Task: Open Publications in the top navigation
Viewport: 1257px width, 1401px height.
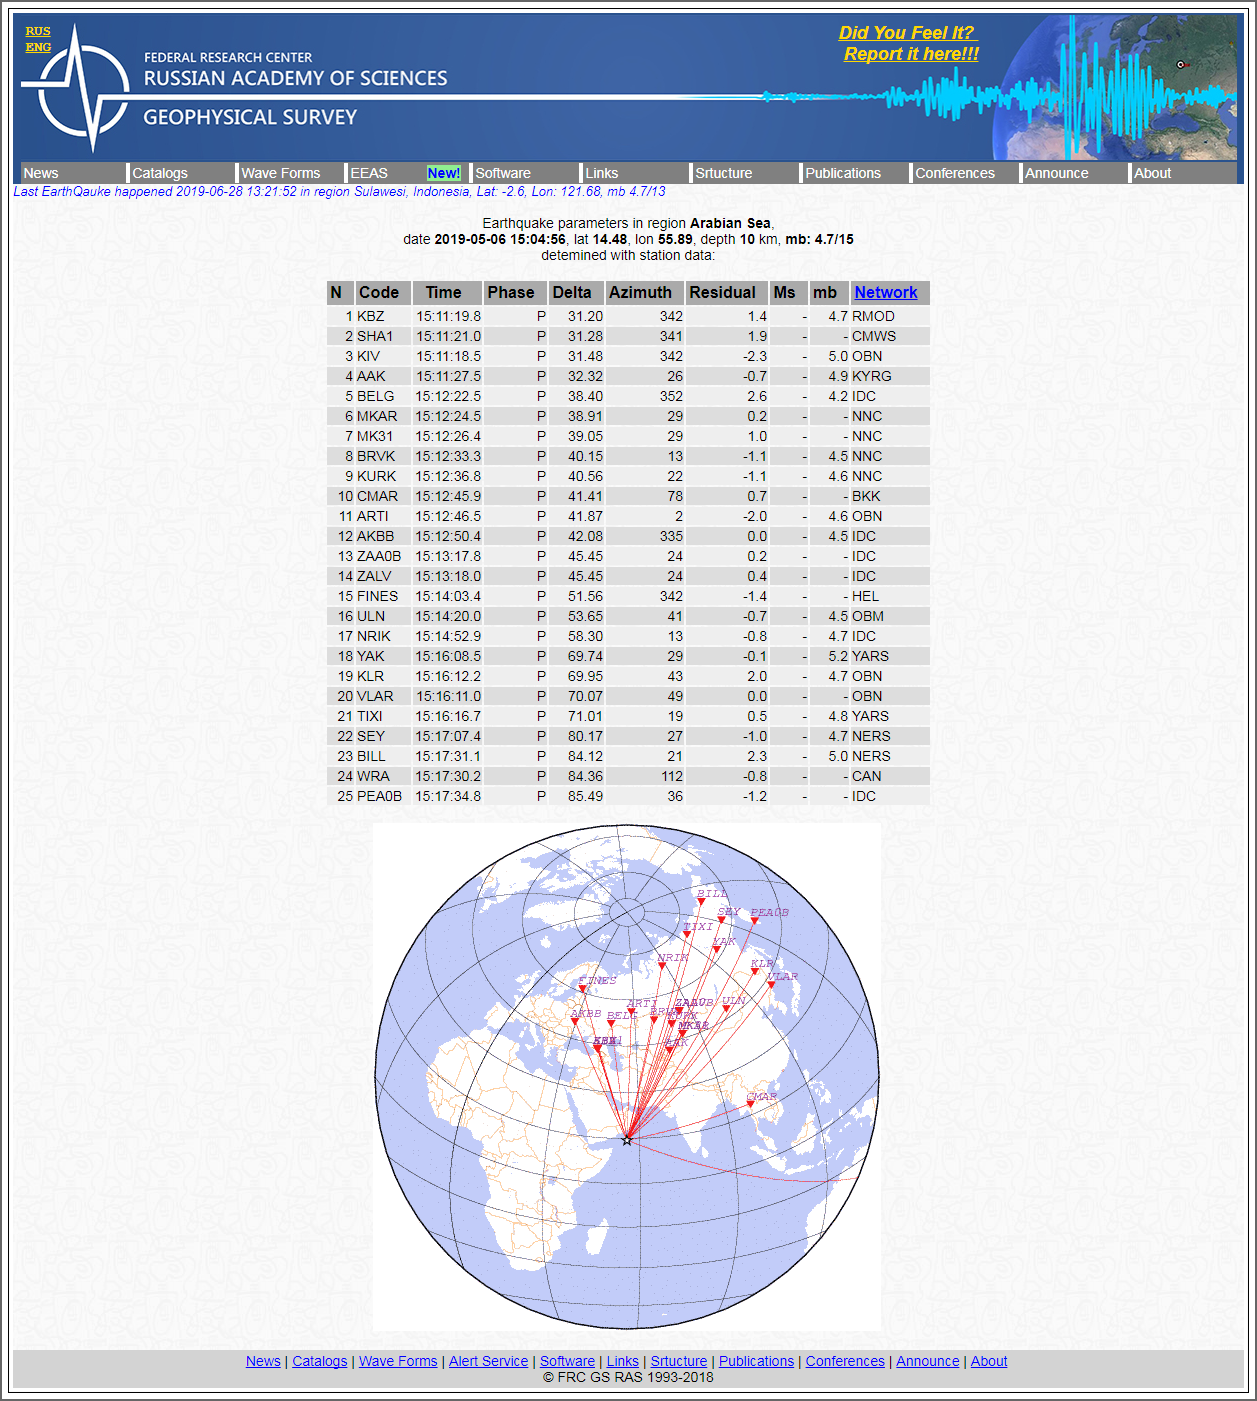Action: click(843, 173)
